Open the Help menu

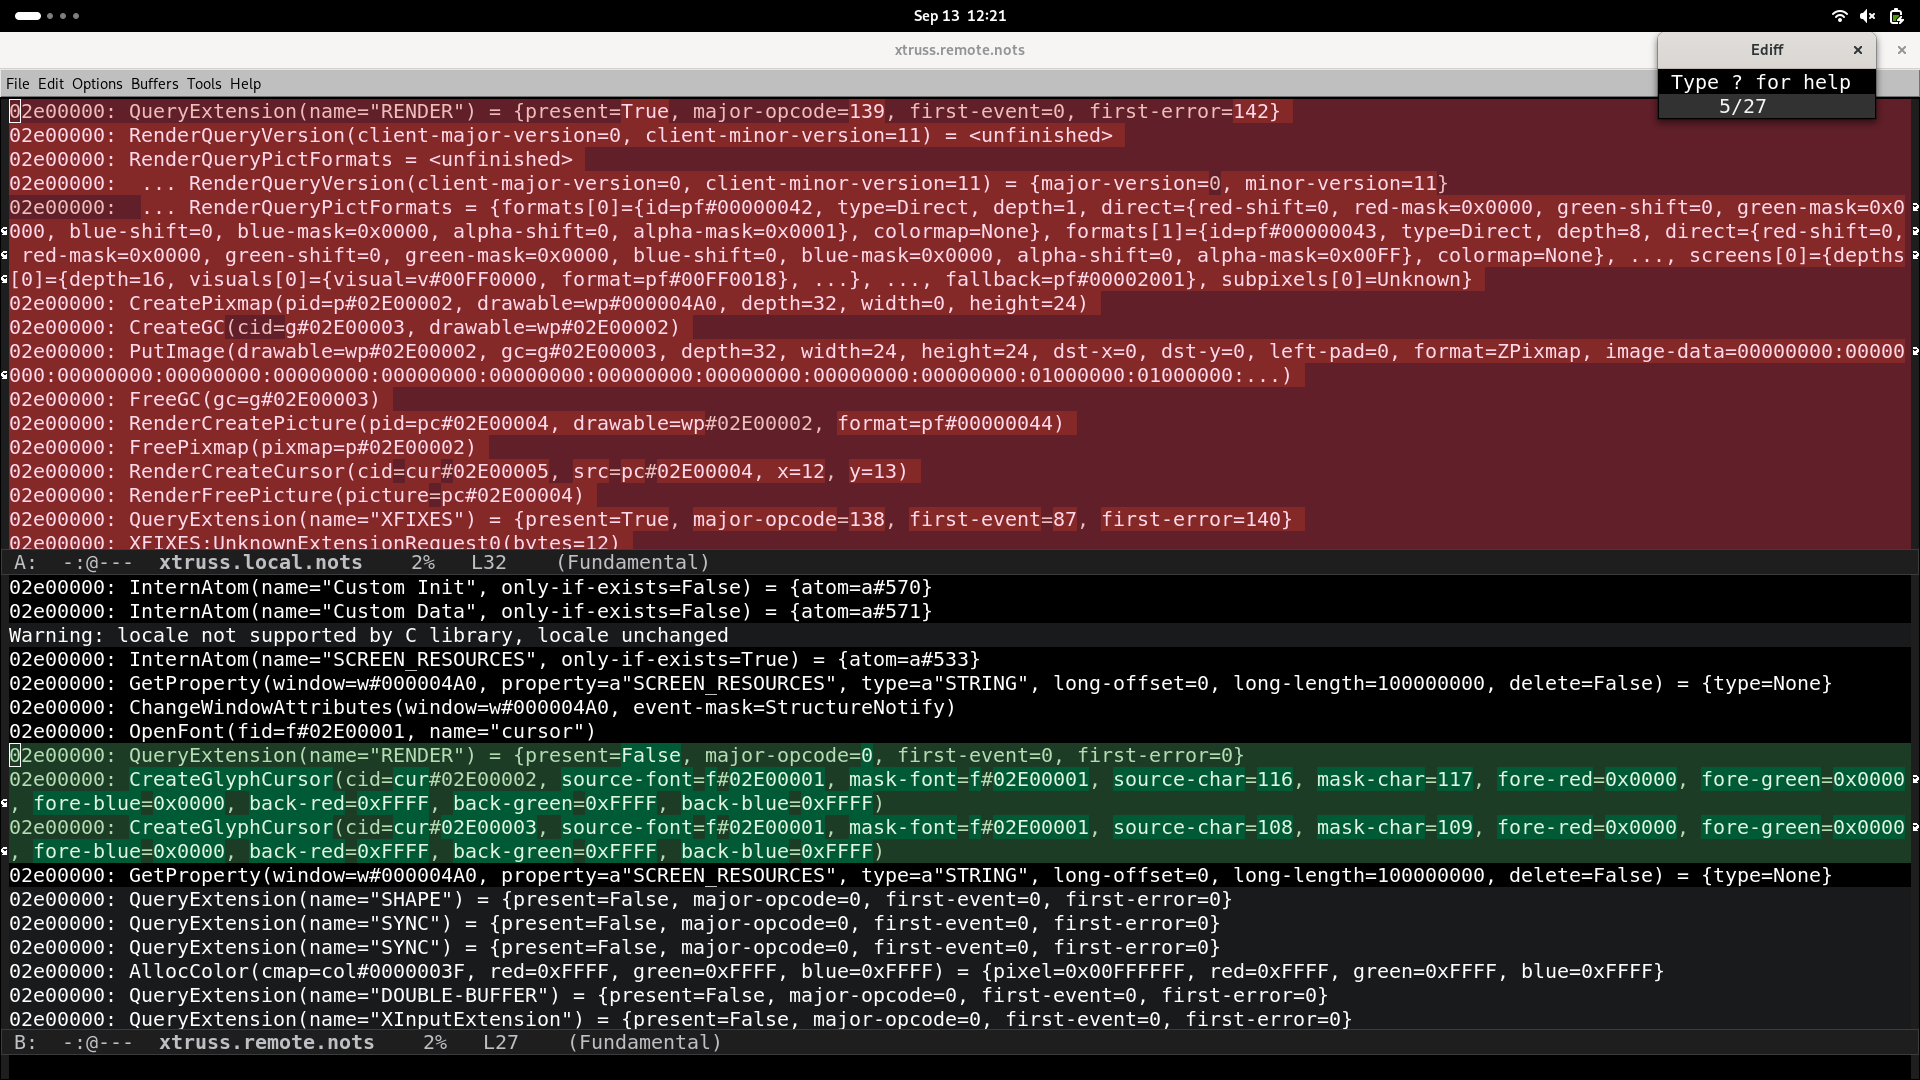(x=244, y=83)
